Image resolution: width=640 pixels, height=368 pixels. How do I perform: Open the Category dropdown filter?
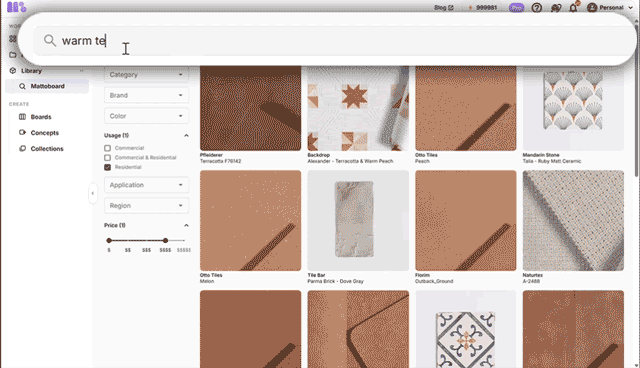(147, 75)
